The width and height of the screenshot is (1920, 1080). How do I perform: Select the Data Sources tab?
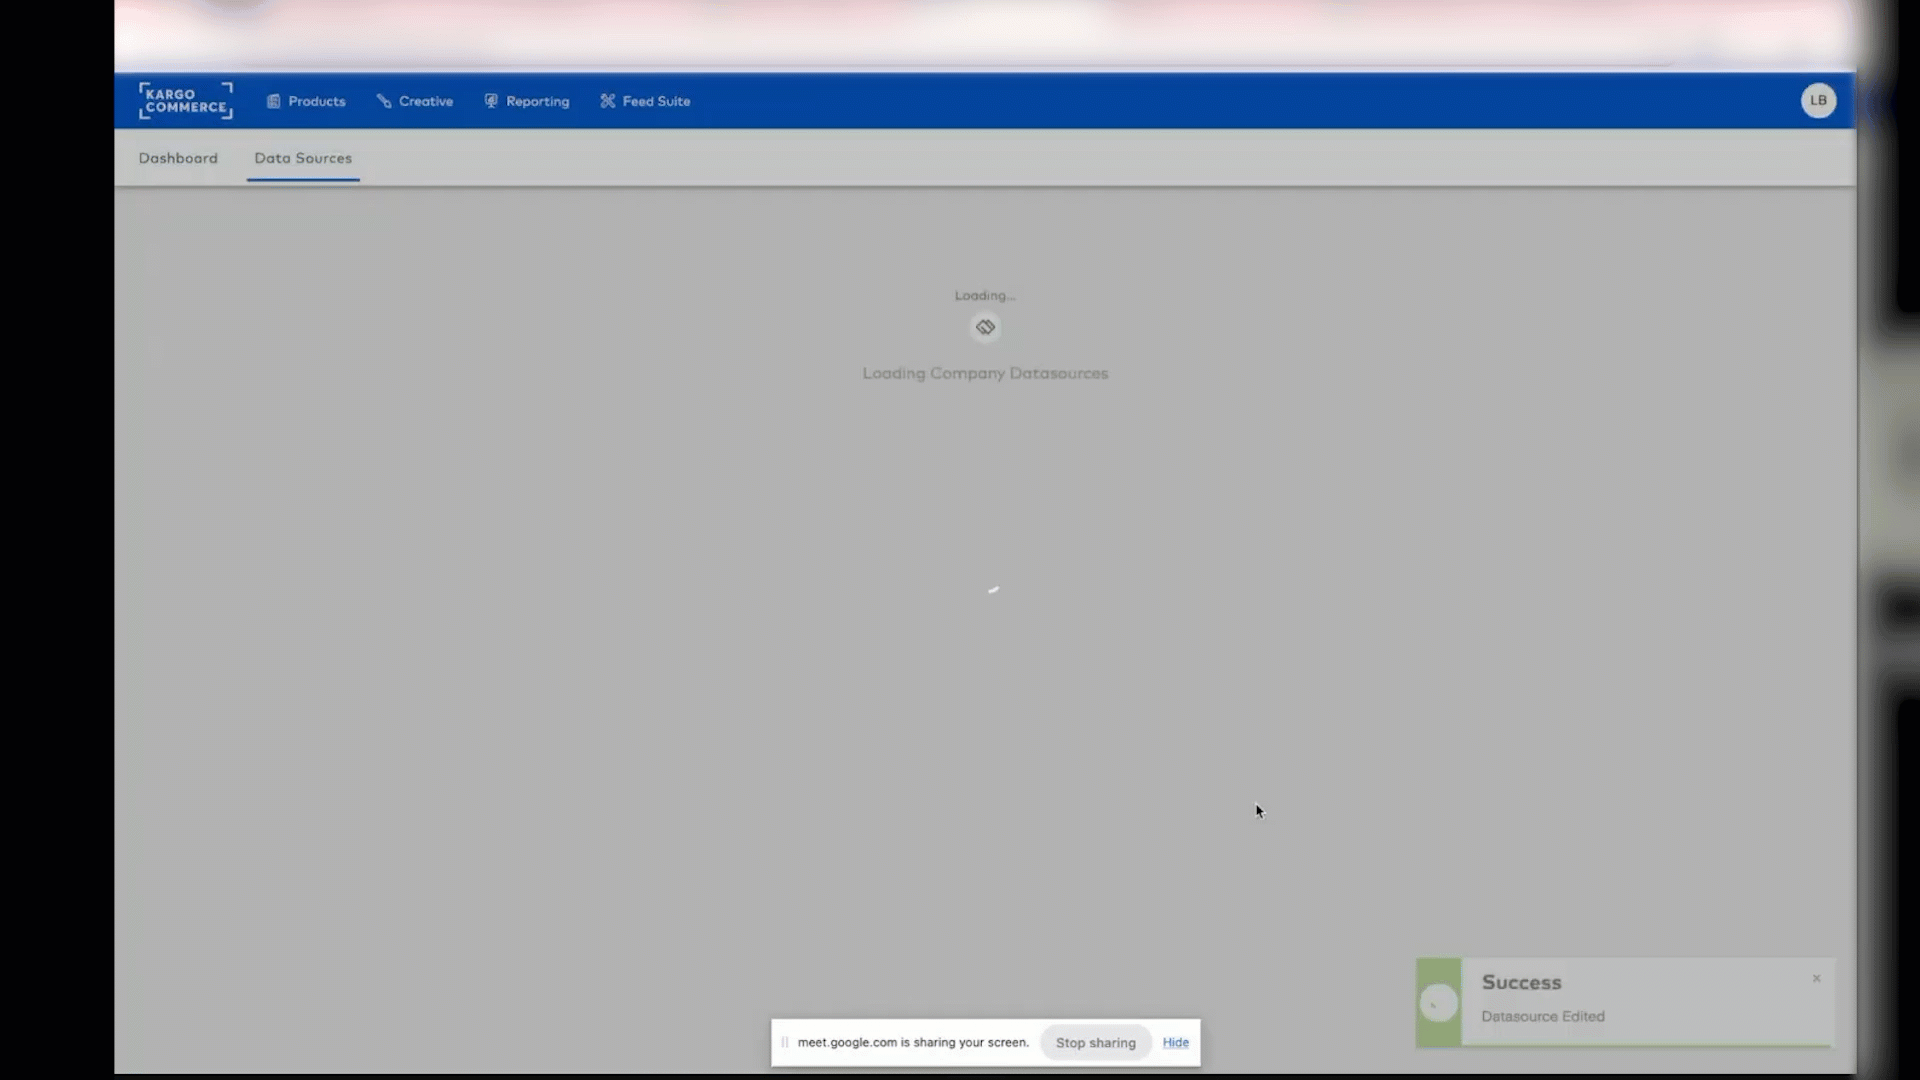pos(303,158)
